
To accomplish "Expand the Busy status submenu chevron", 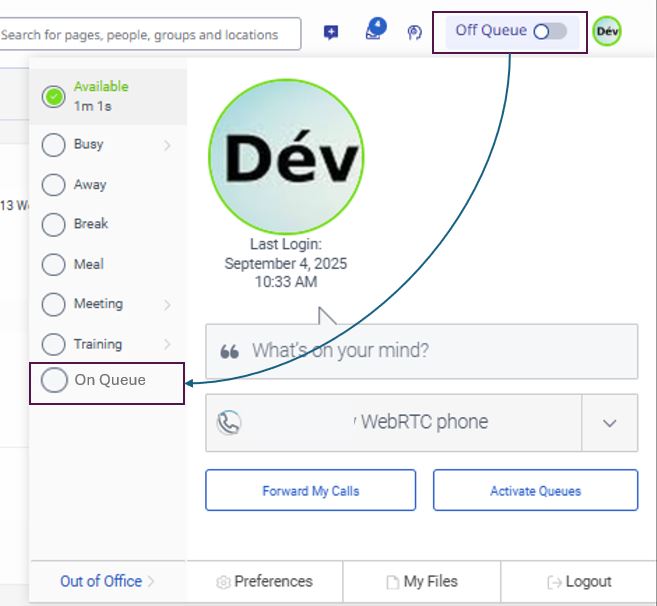I will (167, 145).
